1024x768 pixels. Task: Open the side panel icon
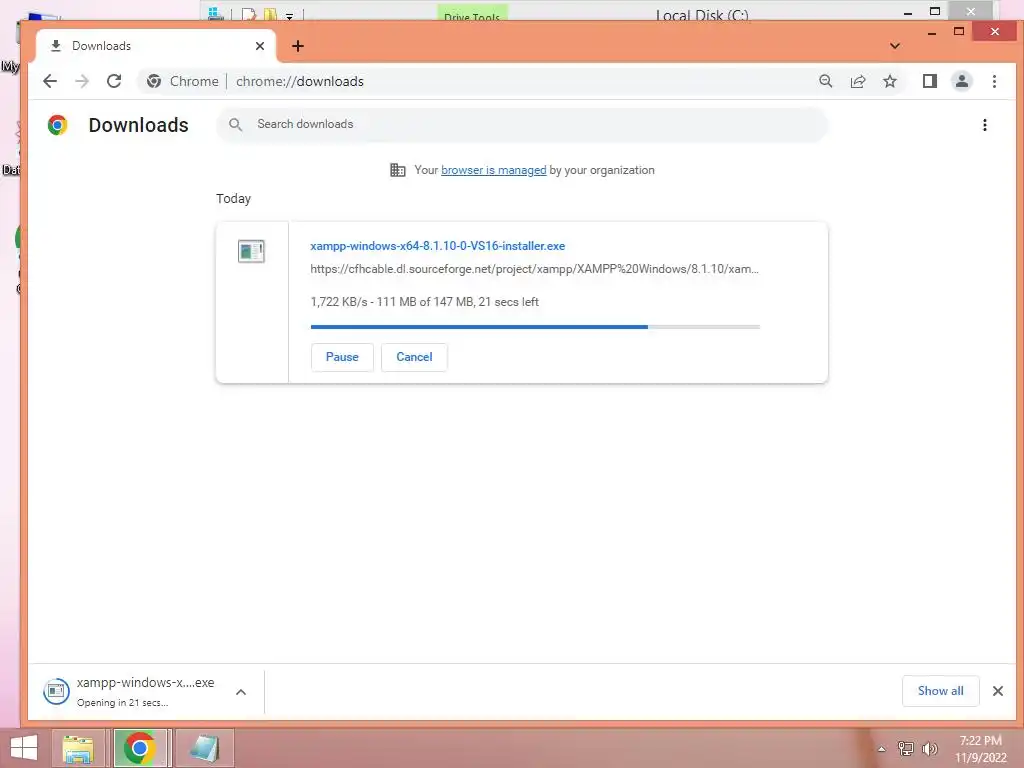click(x=929, y=81)
